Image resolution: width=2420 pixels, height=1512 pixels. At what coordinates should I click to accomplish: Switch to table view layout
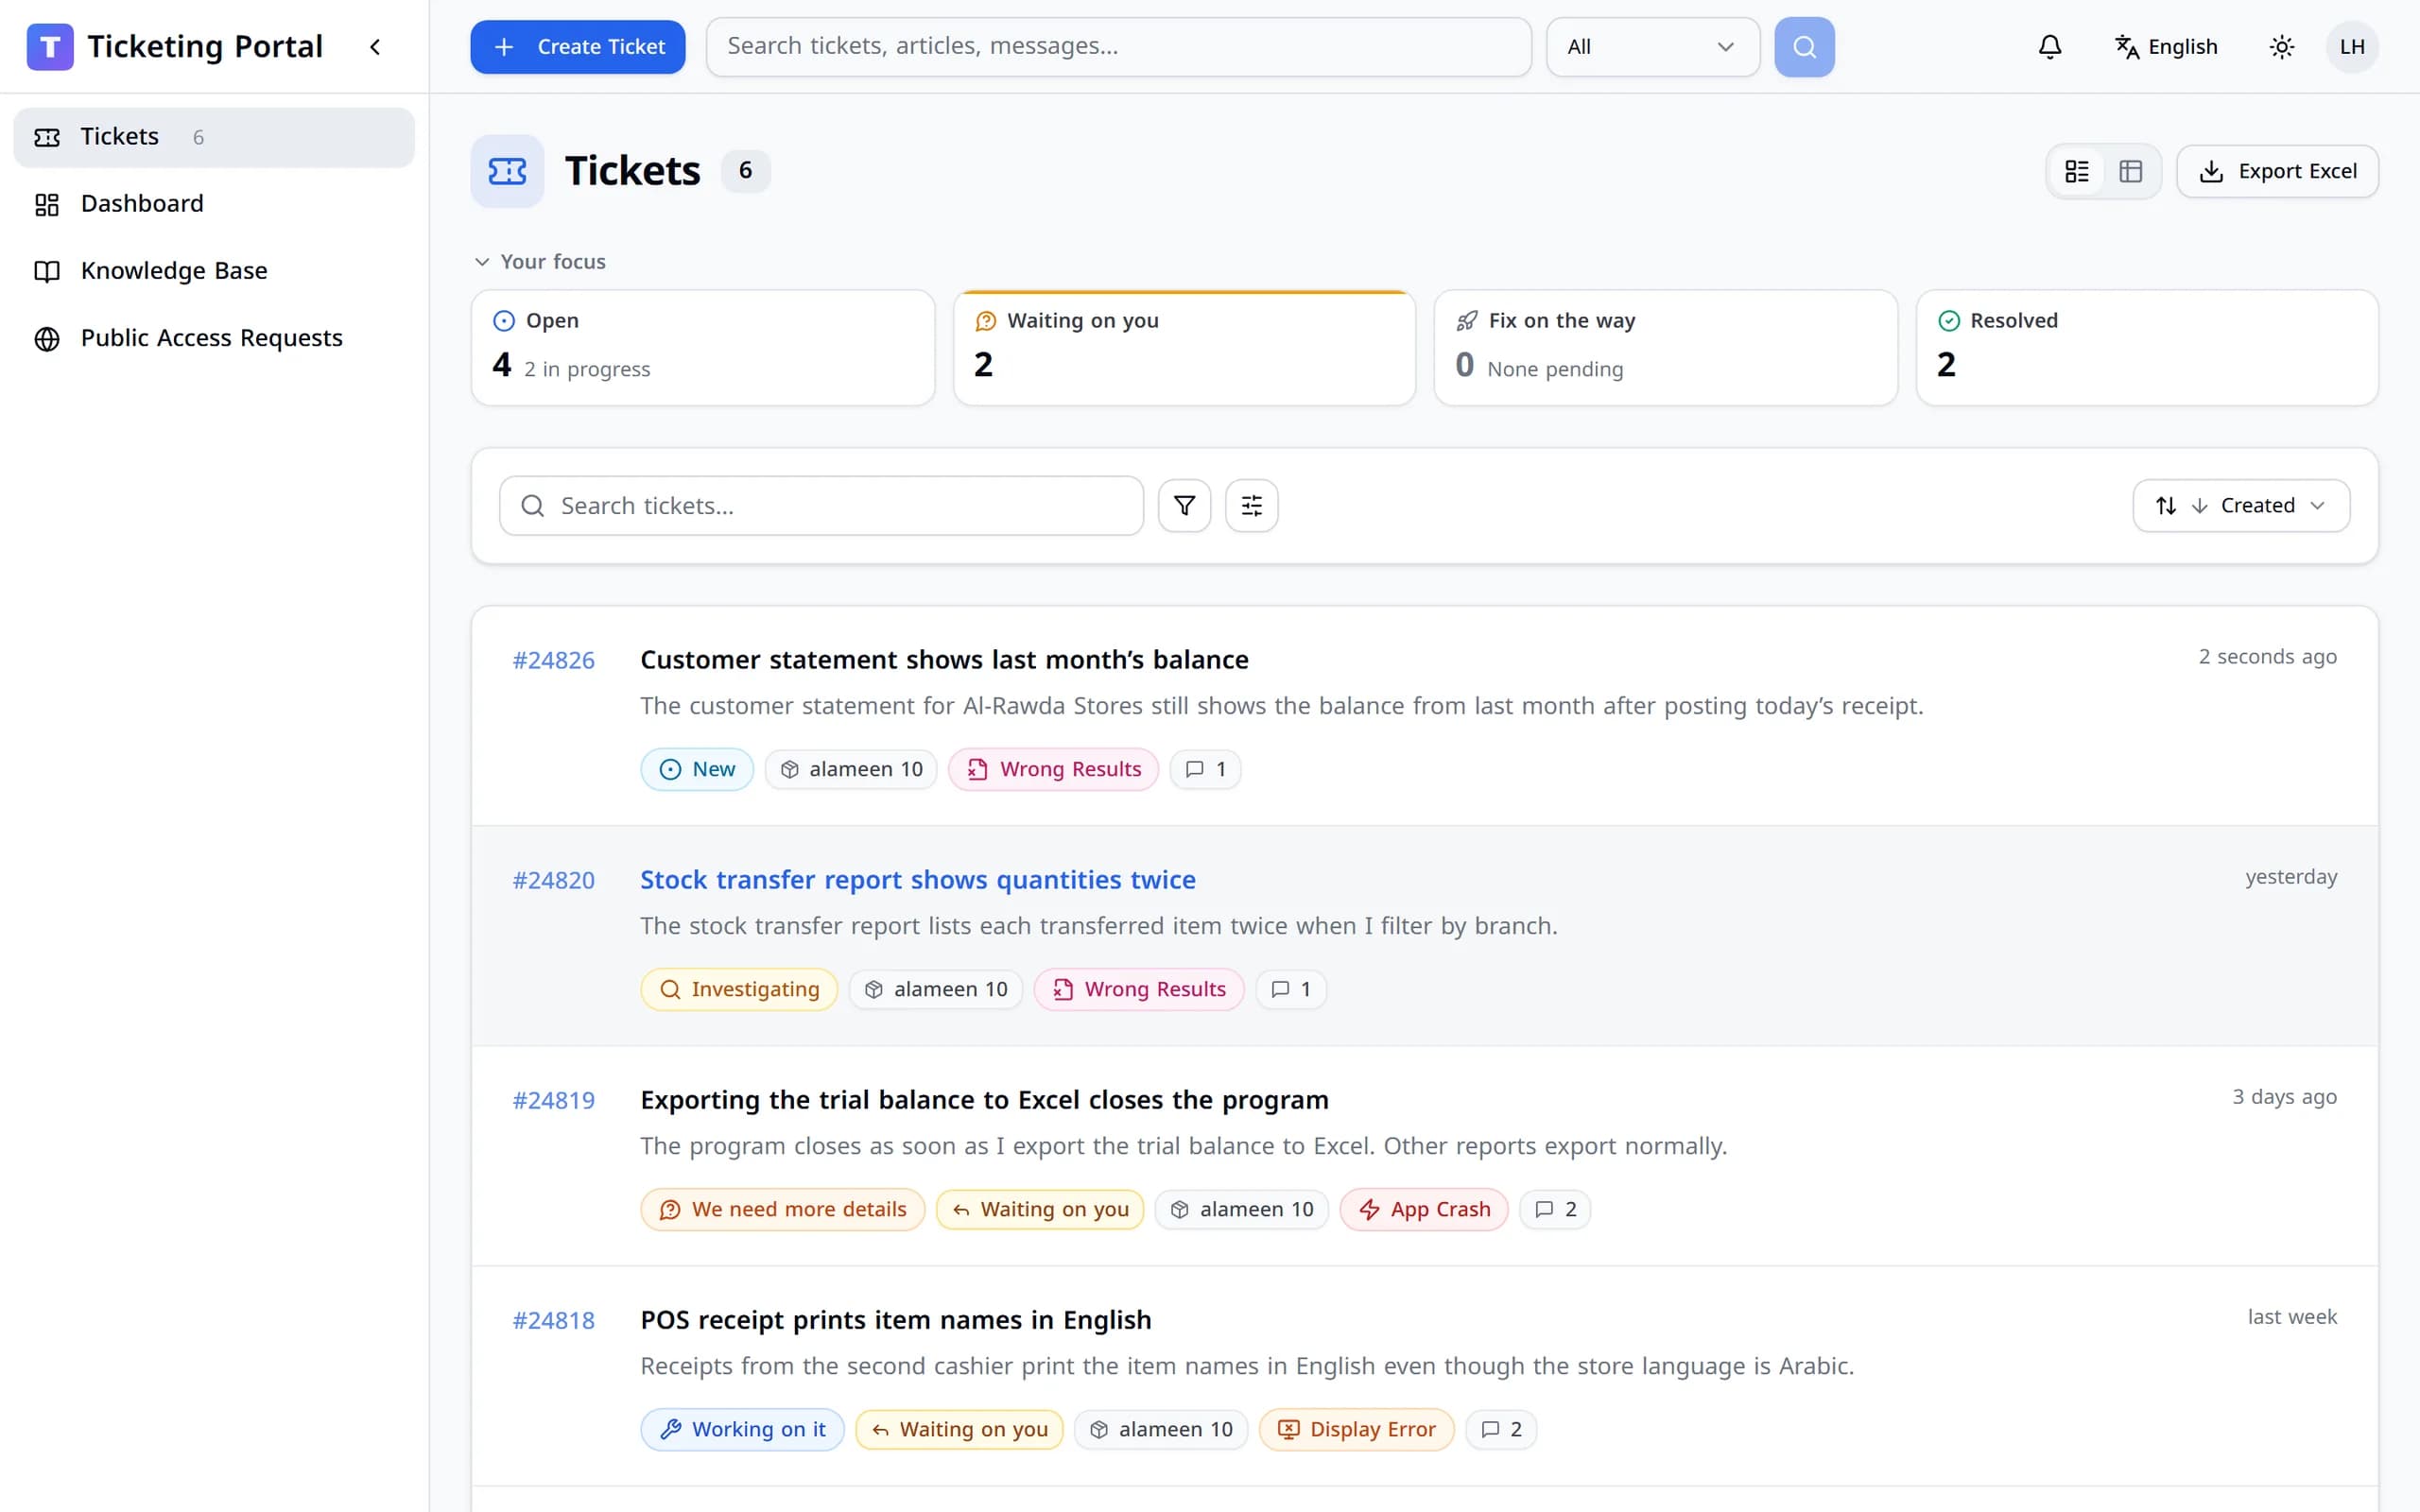2131,171
